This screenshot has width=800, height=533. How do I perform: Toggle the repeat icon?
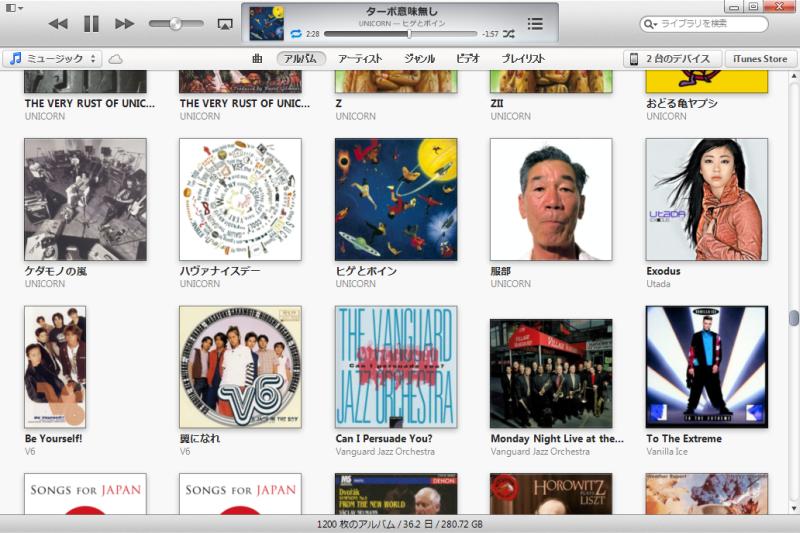tap(296, 34)
